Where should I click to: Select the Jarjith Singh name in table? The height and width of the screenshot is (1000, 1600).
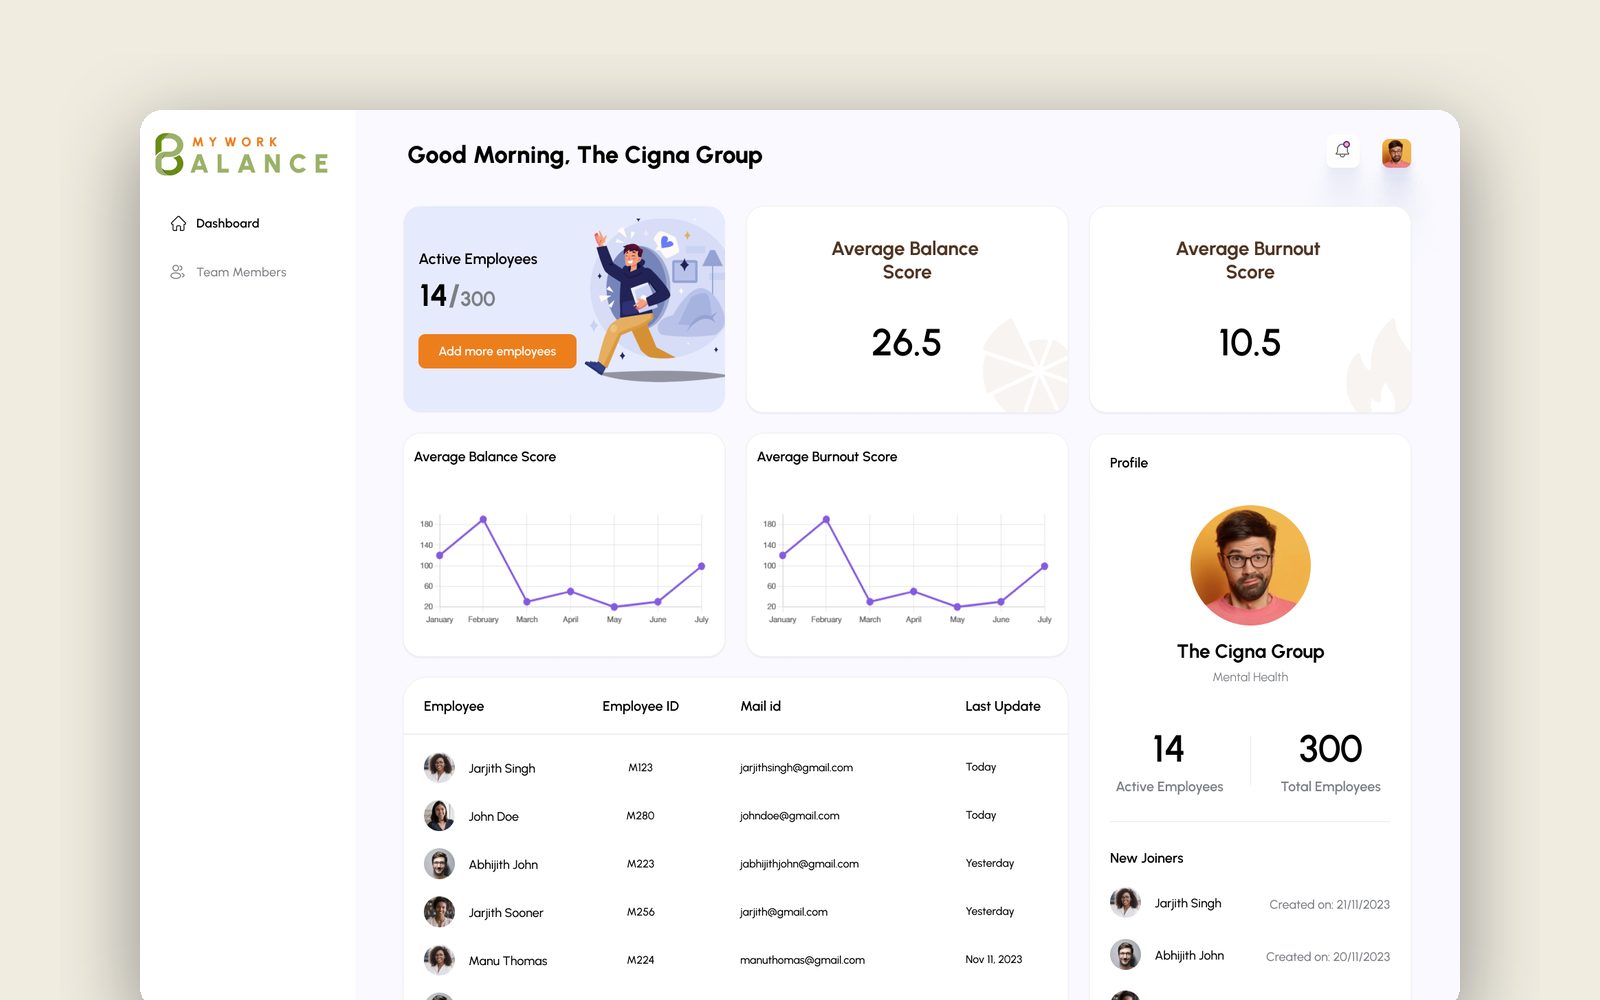[x=502, y=768]
